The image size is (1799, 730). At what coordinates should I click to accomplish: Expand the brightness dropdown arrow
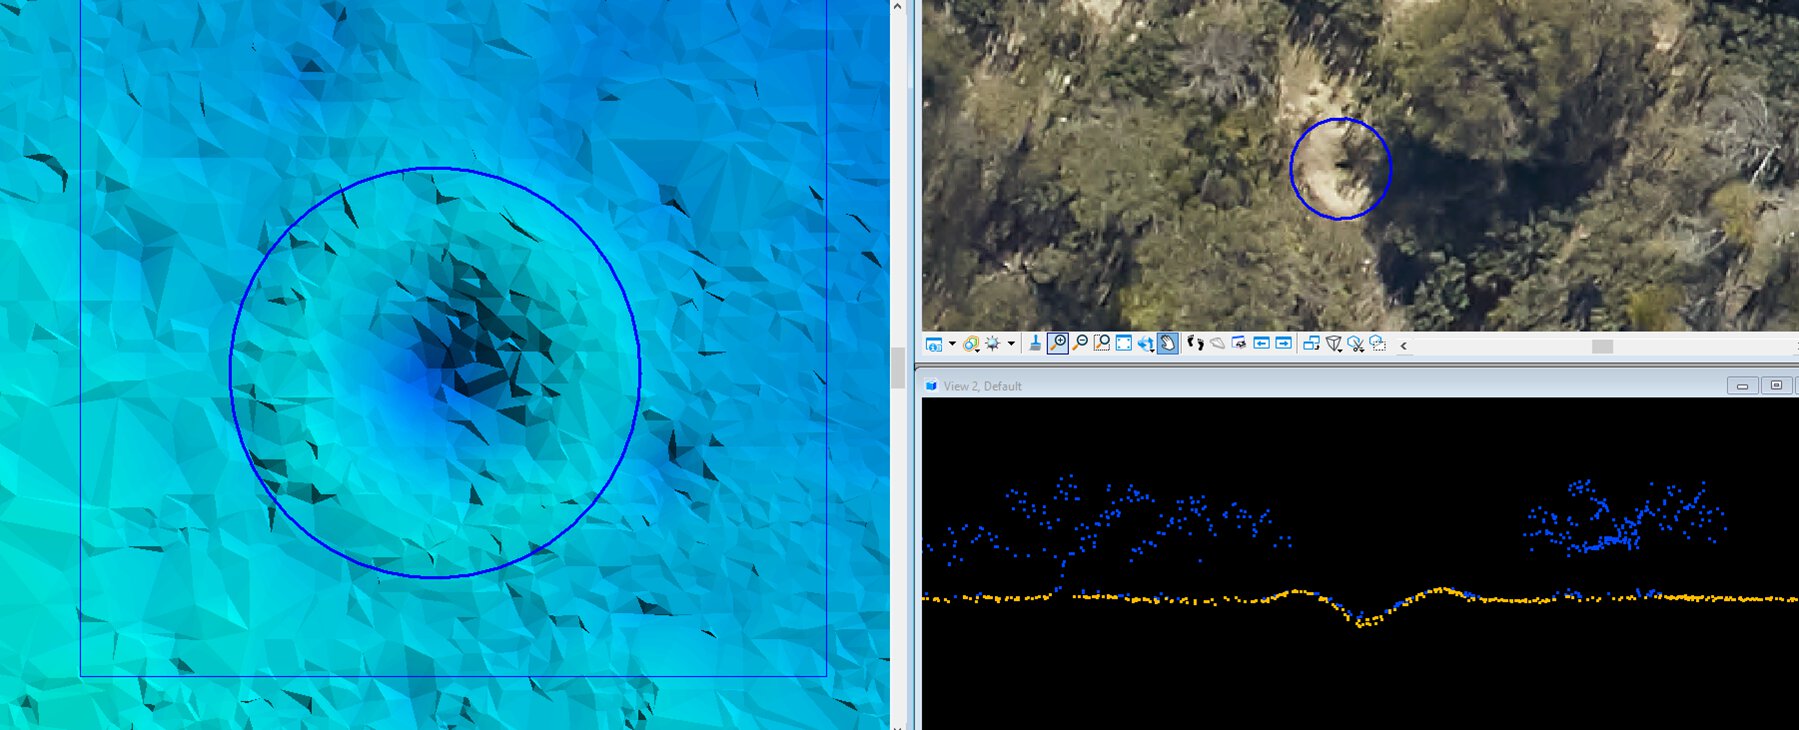[1011, 344]
